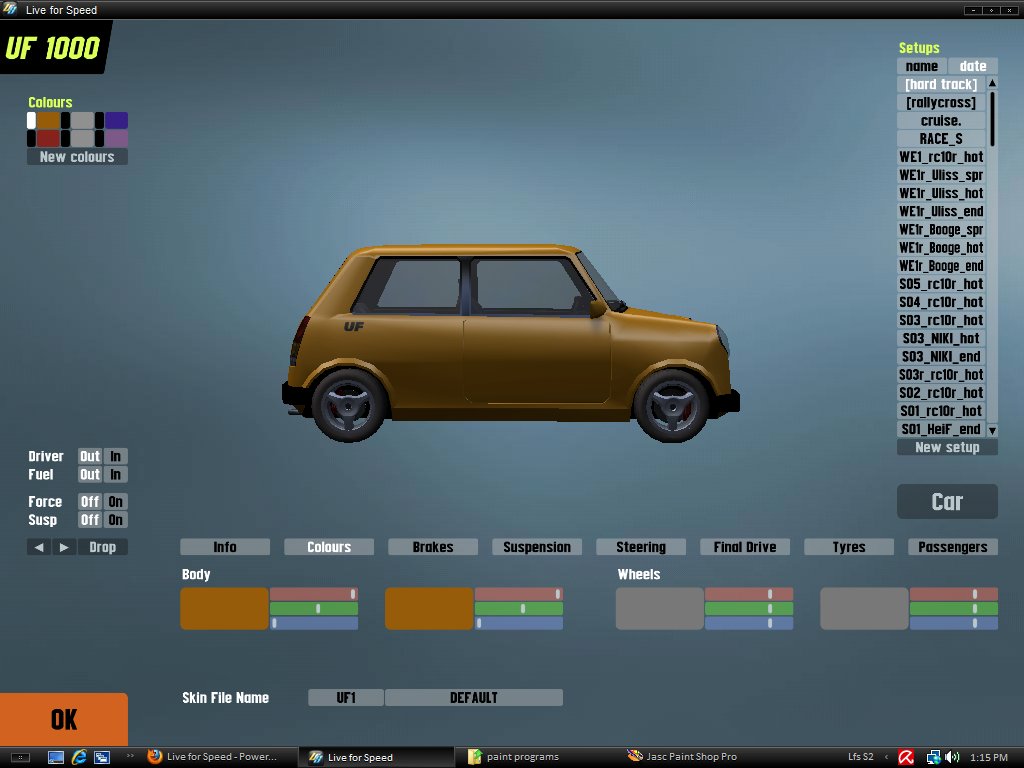Set Driver to Out
The image size is (1024, 768).
coord(90,456)
